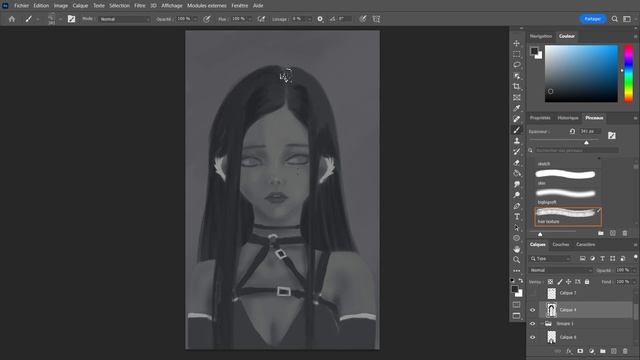Select the Crop tool

tap(517, 87)
